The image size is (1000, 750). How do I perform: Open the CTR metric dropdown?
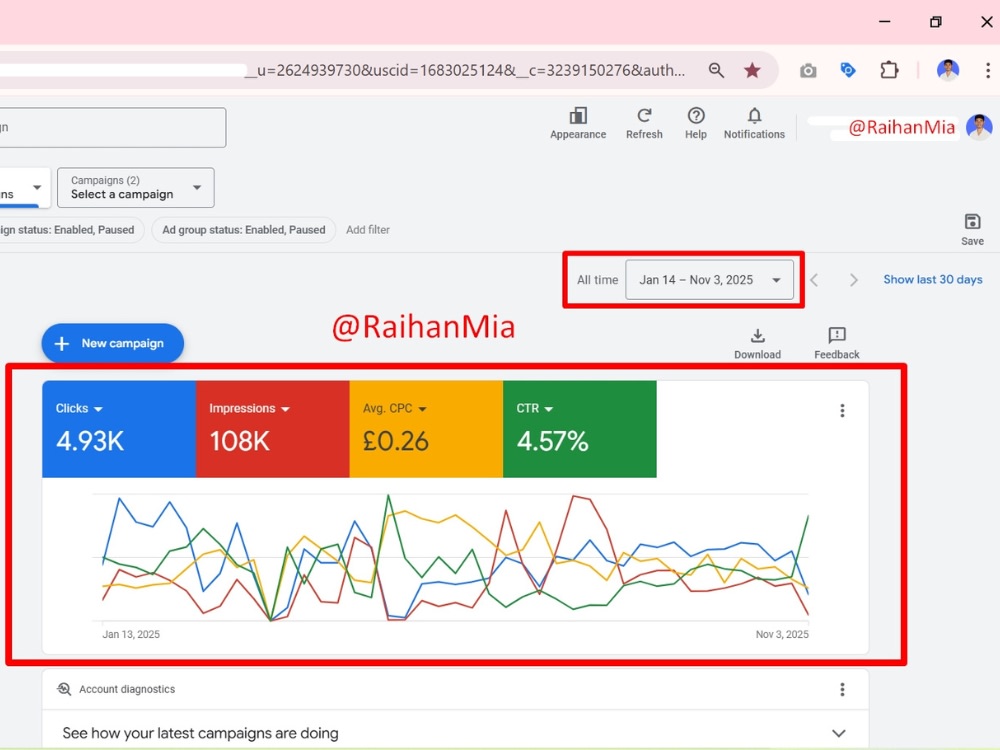tap(534, 409)
